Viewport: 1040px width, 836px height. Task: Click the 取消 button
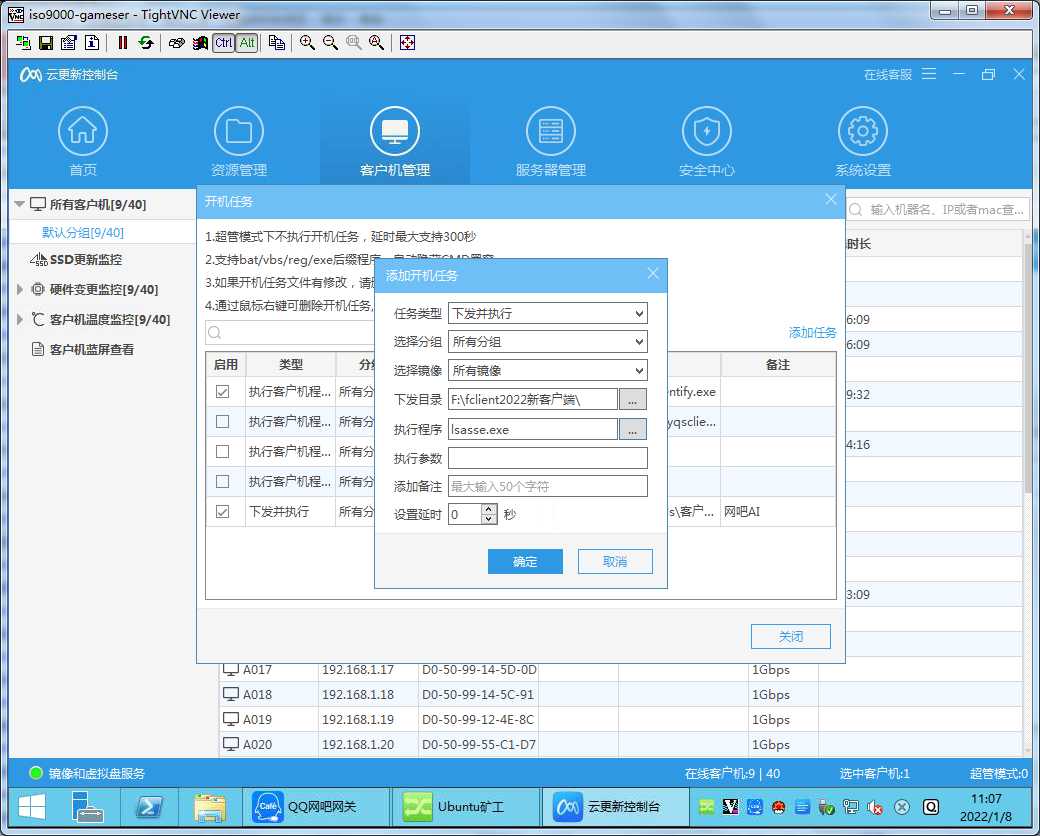(x=615, y=562)
